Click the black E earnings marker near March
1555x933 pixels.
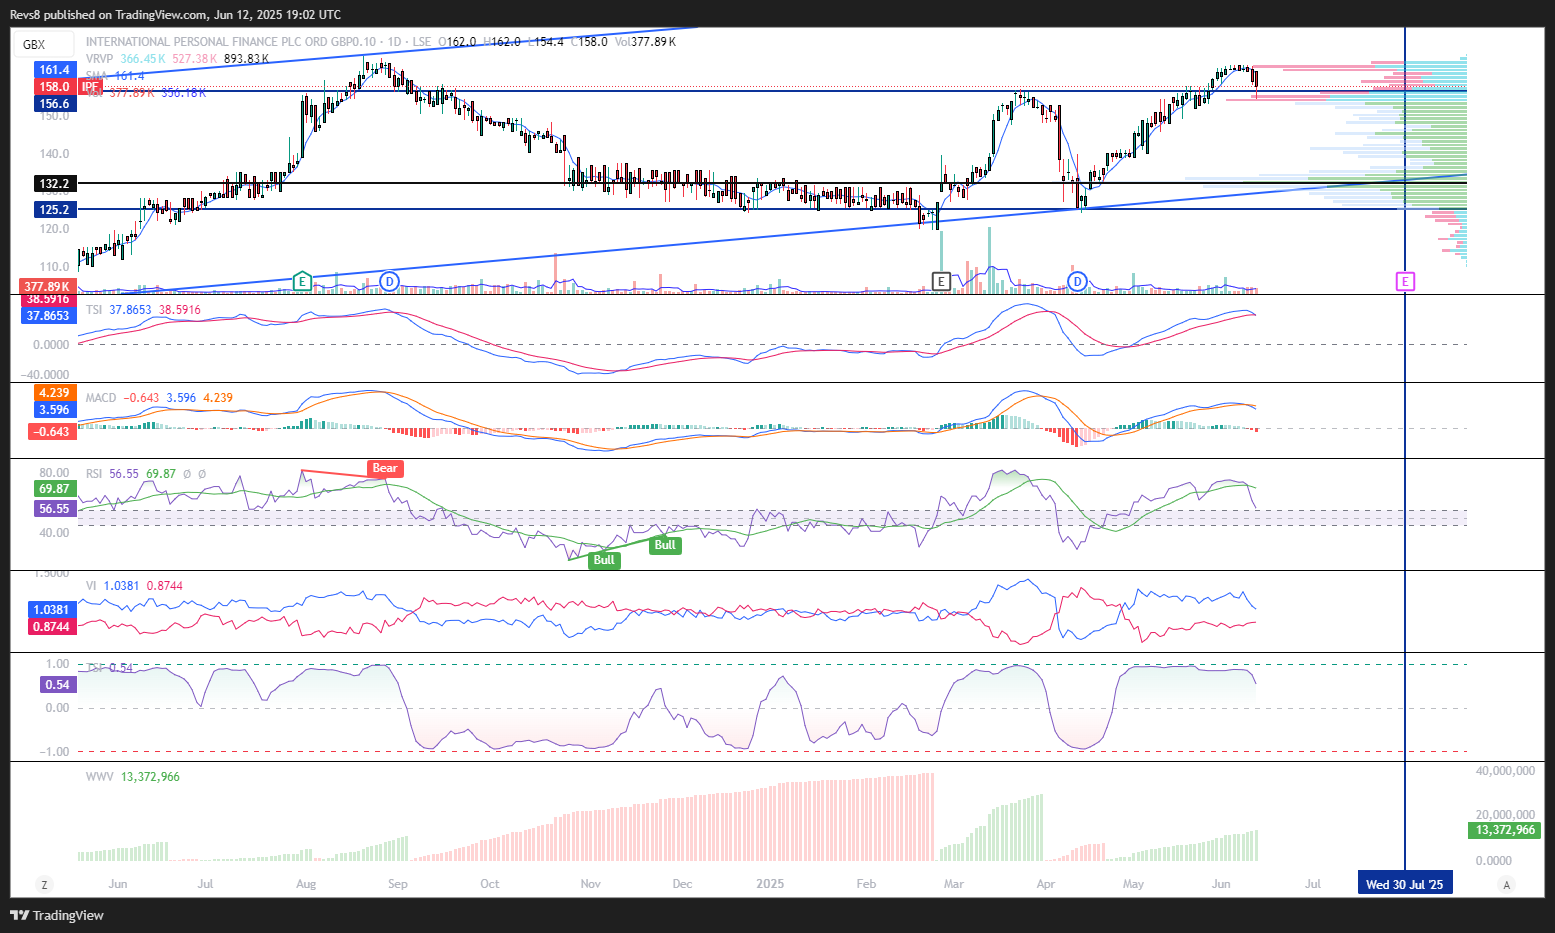coord(940,281)
